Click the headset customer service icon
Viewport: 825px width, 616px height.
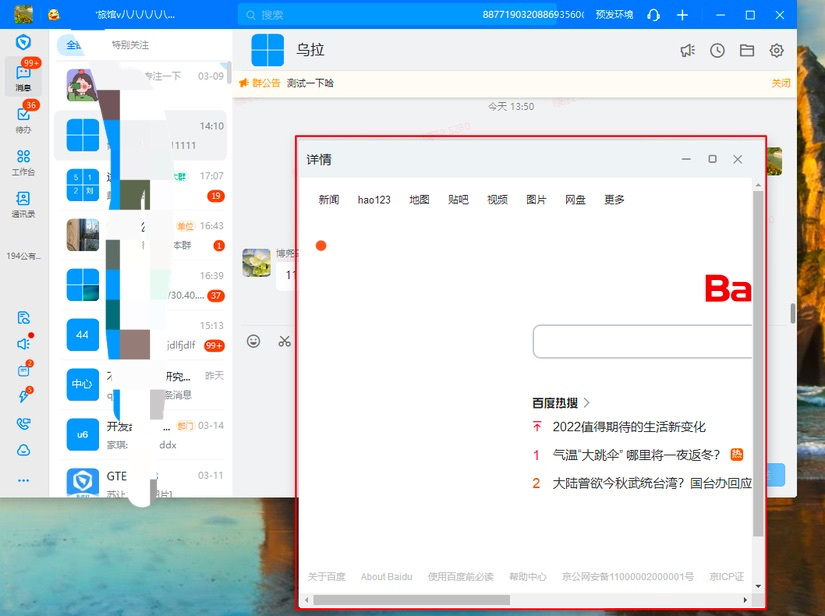pyautogui.click(x=653, y=15)
